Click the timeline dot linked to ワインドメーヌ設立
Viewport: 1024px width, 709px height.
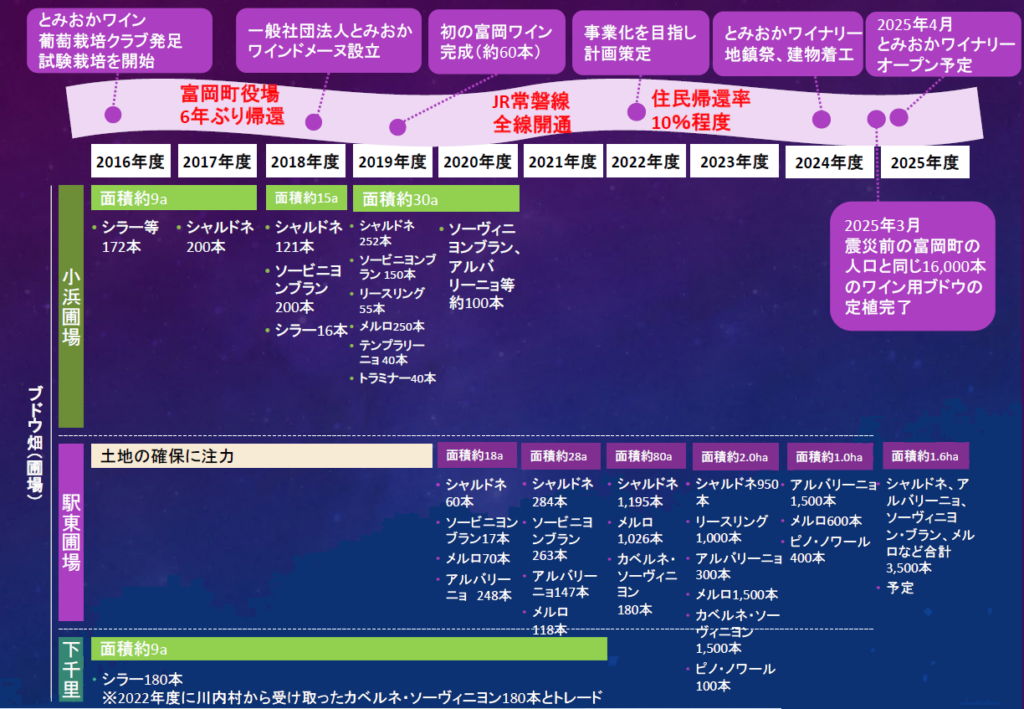314,122
